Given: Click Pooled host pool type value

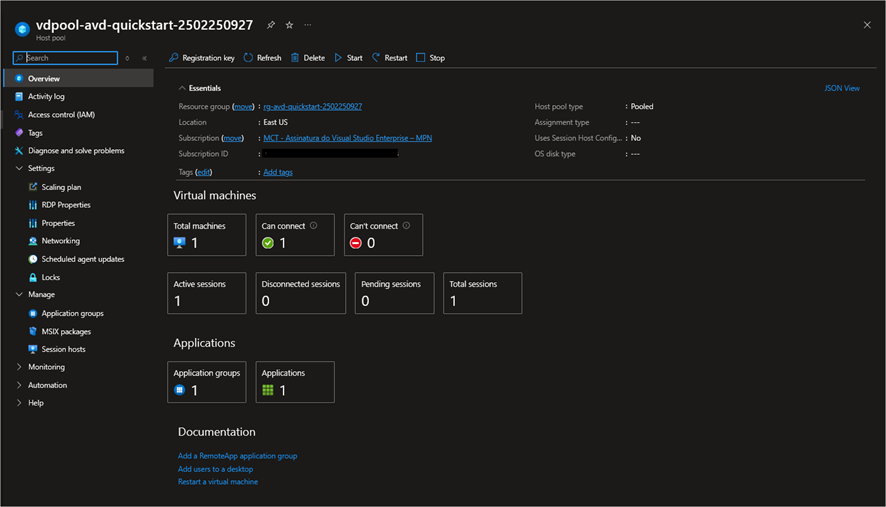Looking at the screenshot, I should pyautogui.click(x=642, y=106).
